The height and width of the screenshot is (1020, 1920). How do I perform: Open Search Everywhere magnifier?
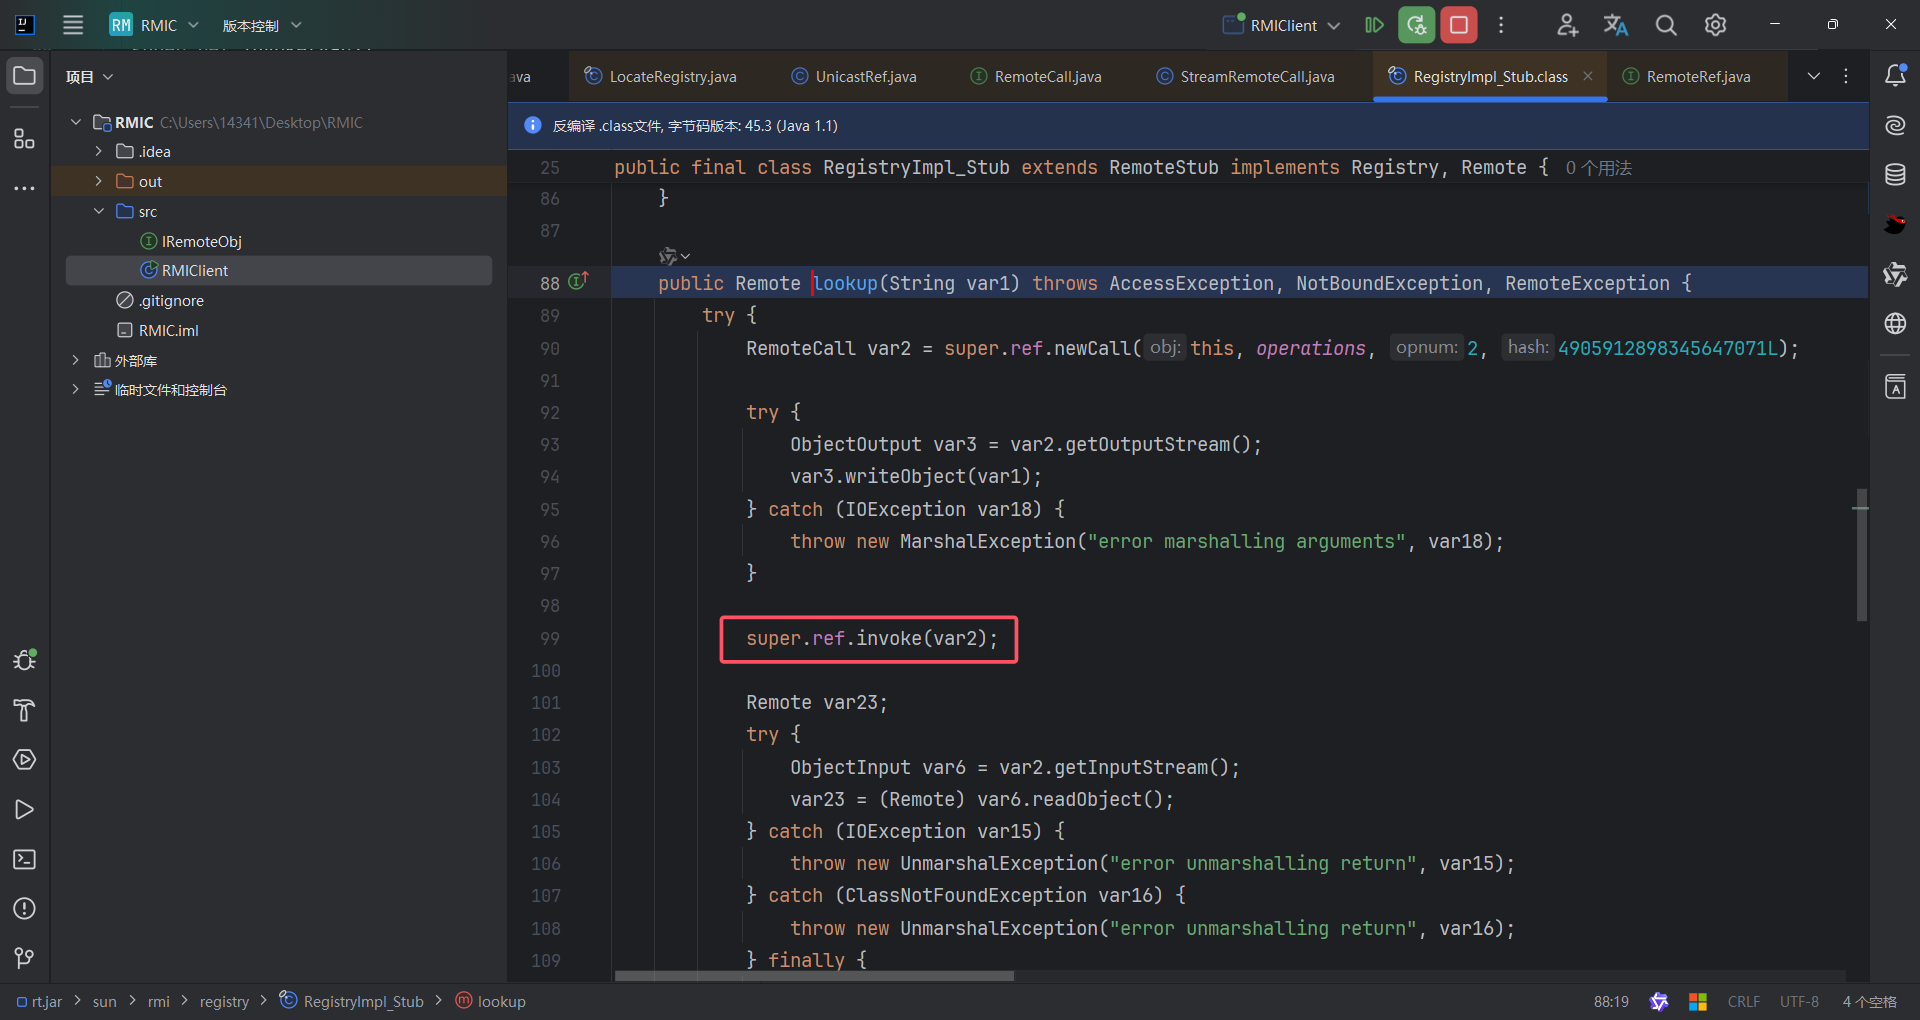(1666, 25)
